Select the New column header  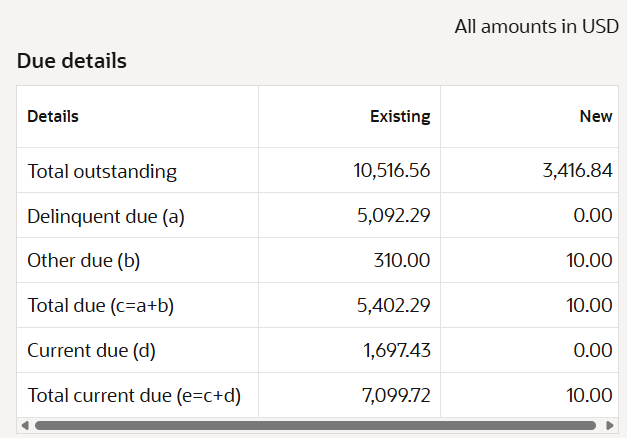click(x=596, y=116)
